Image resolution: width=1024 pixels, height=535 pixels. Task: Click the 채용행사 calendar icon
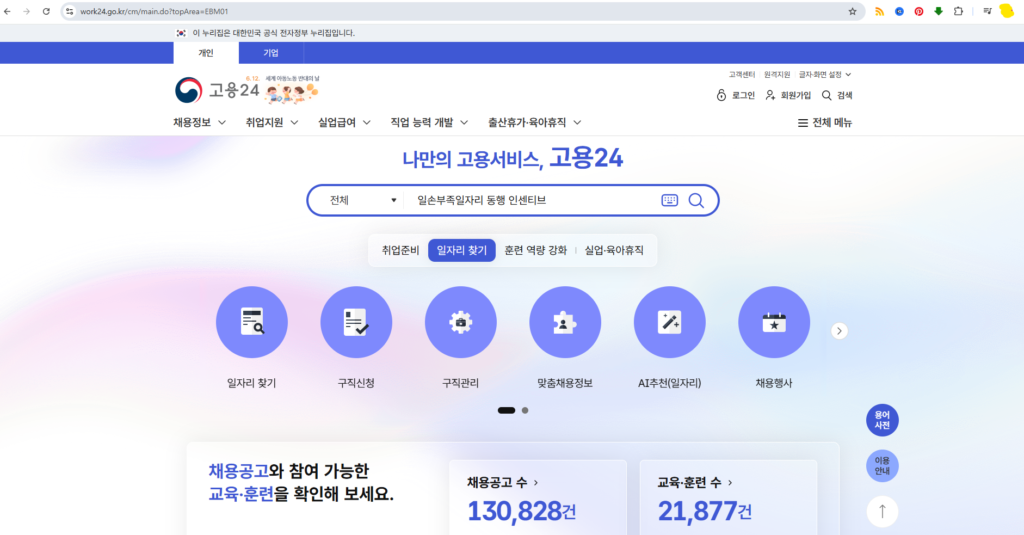pyautogui.click(x=774, y=322)
